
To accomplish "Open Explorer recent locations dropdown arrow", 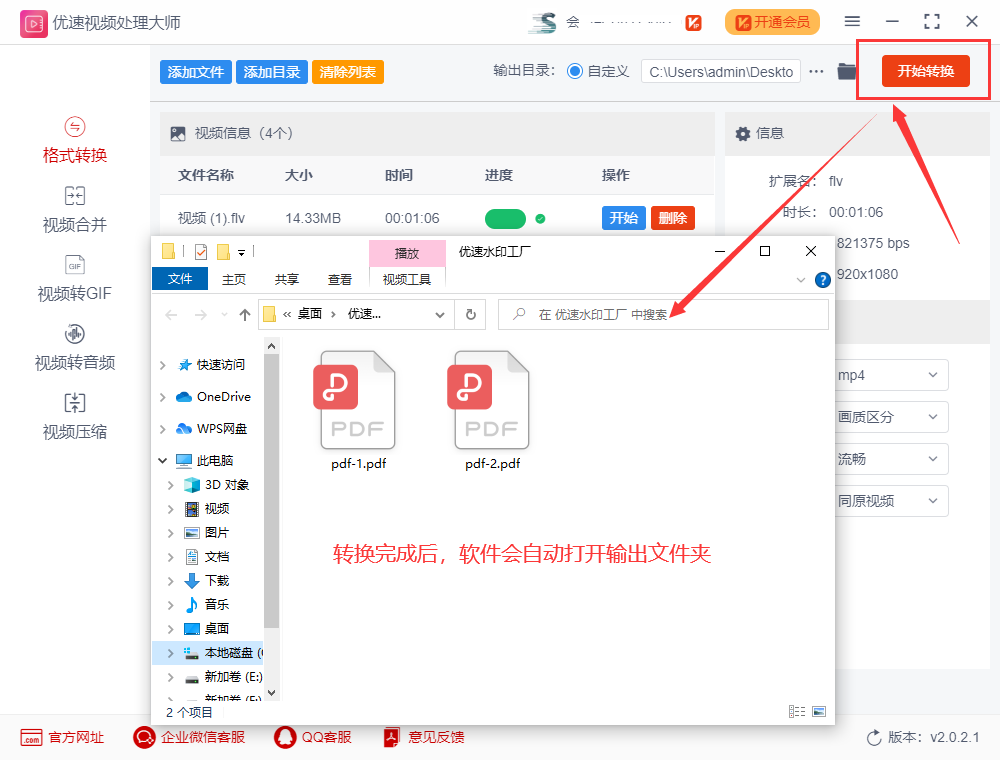I will (224, 314).
